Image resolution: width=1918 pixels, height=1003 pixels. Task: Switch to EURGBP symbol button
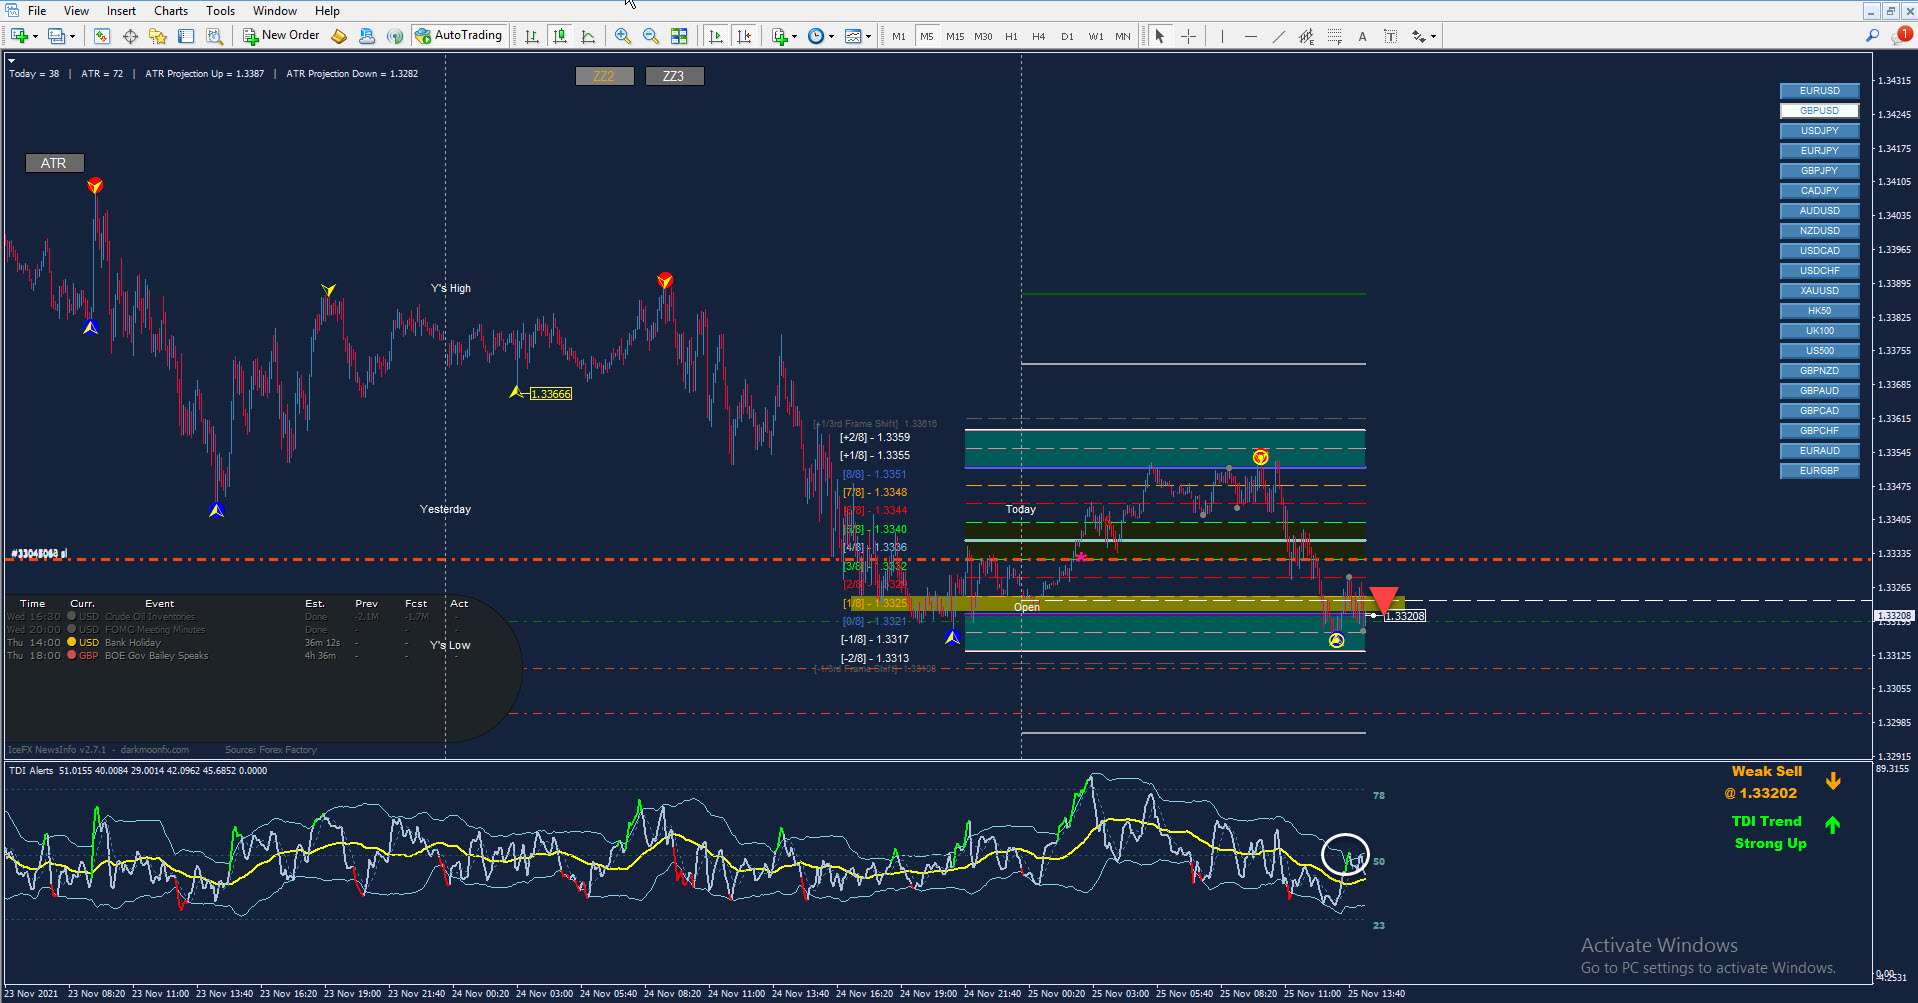[x=1819, y=471]
